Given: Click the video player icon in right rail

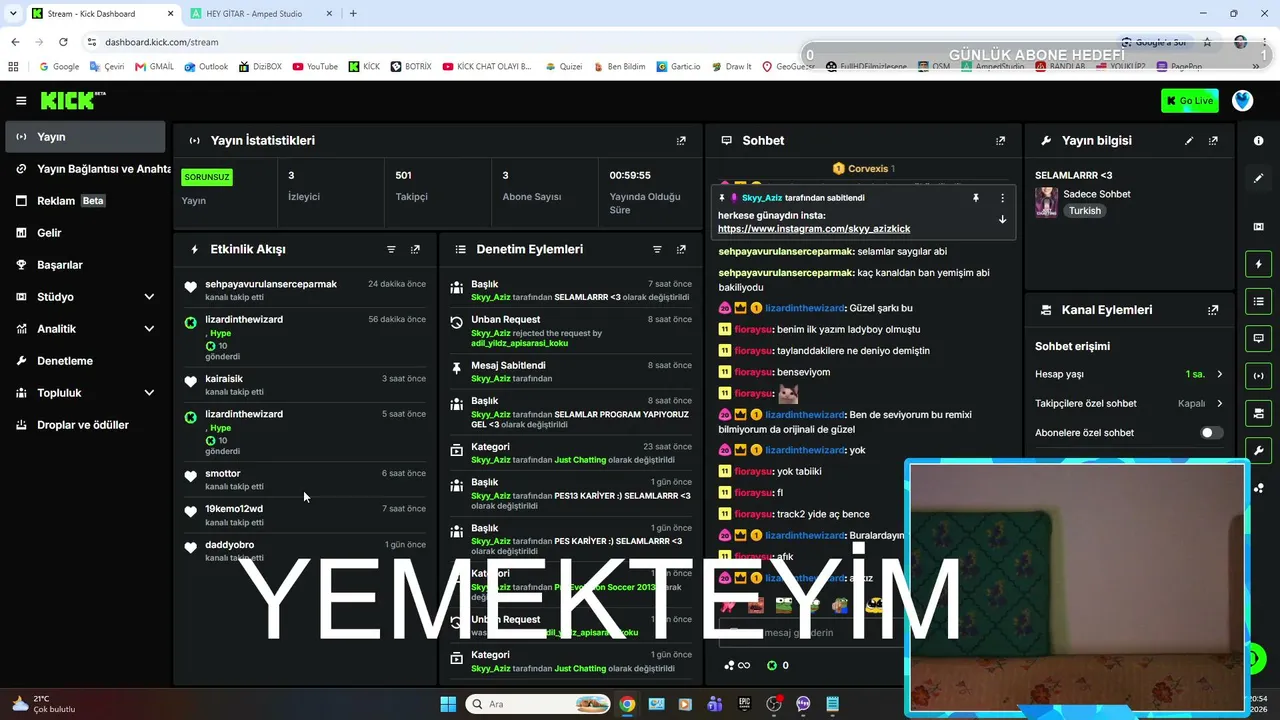Looking at the screenshot, I should (1258, 227).
